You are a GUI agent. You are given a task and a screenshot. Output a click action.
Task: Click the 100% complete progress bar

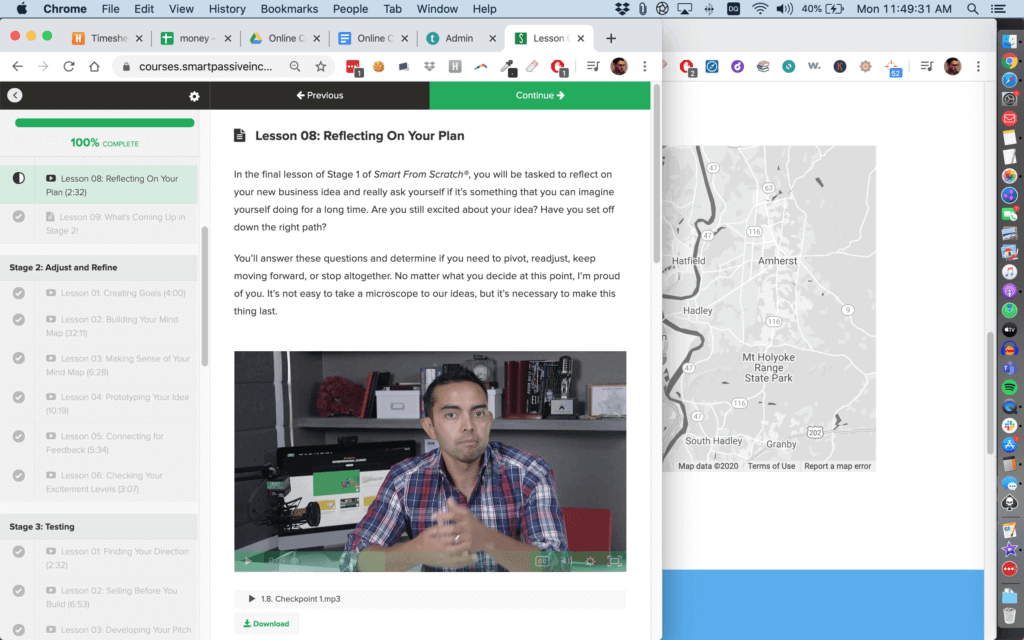104,123
